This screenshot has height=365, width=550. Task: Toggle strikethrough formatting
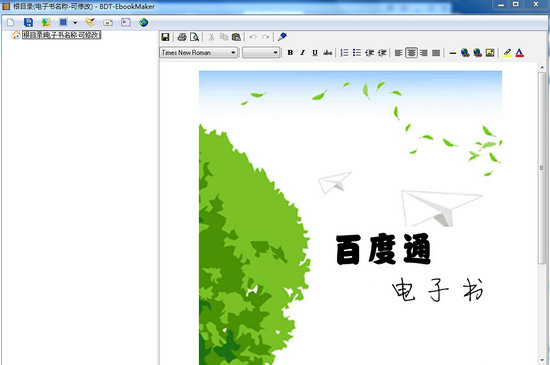[328, 53]
